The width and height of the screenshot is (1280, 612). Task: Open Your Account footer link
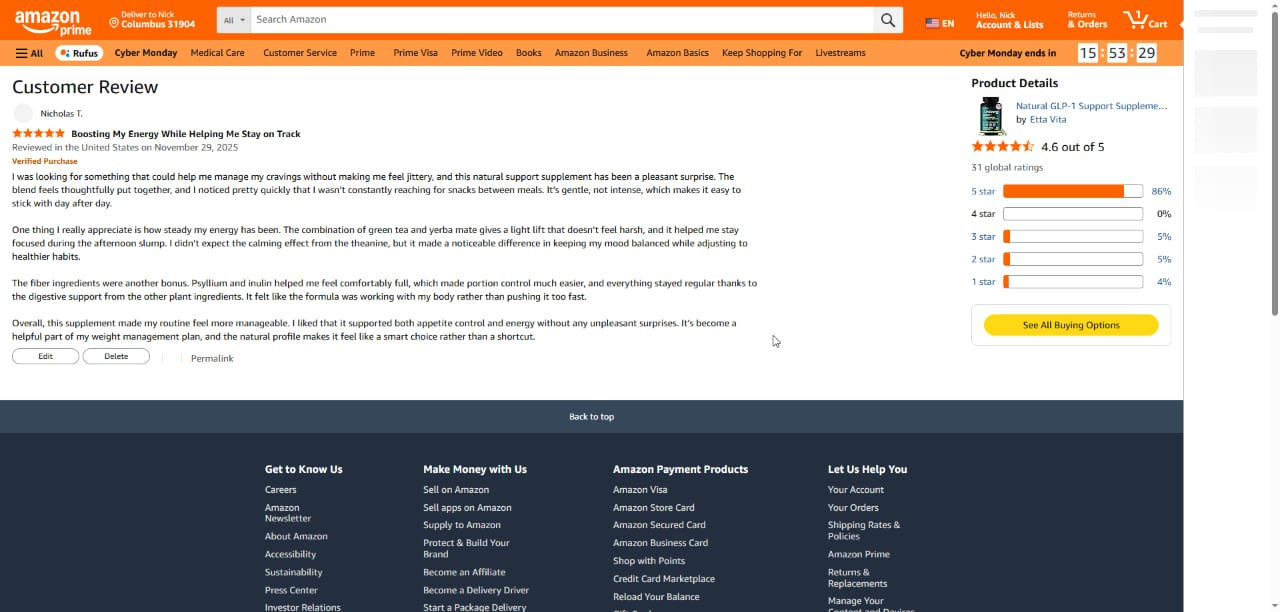tap(856, 490)
